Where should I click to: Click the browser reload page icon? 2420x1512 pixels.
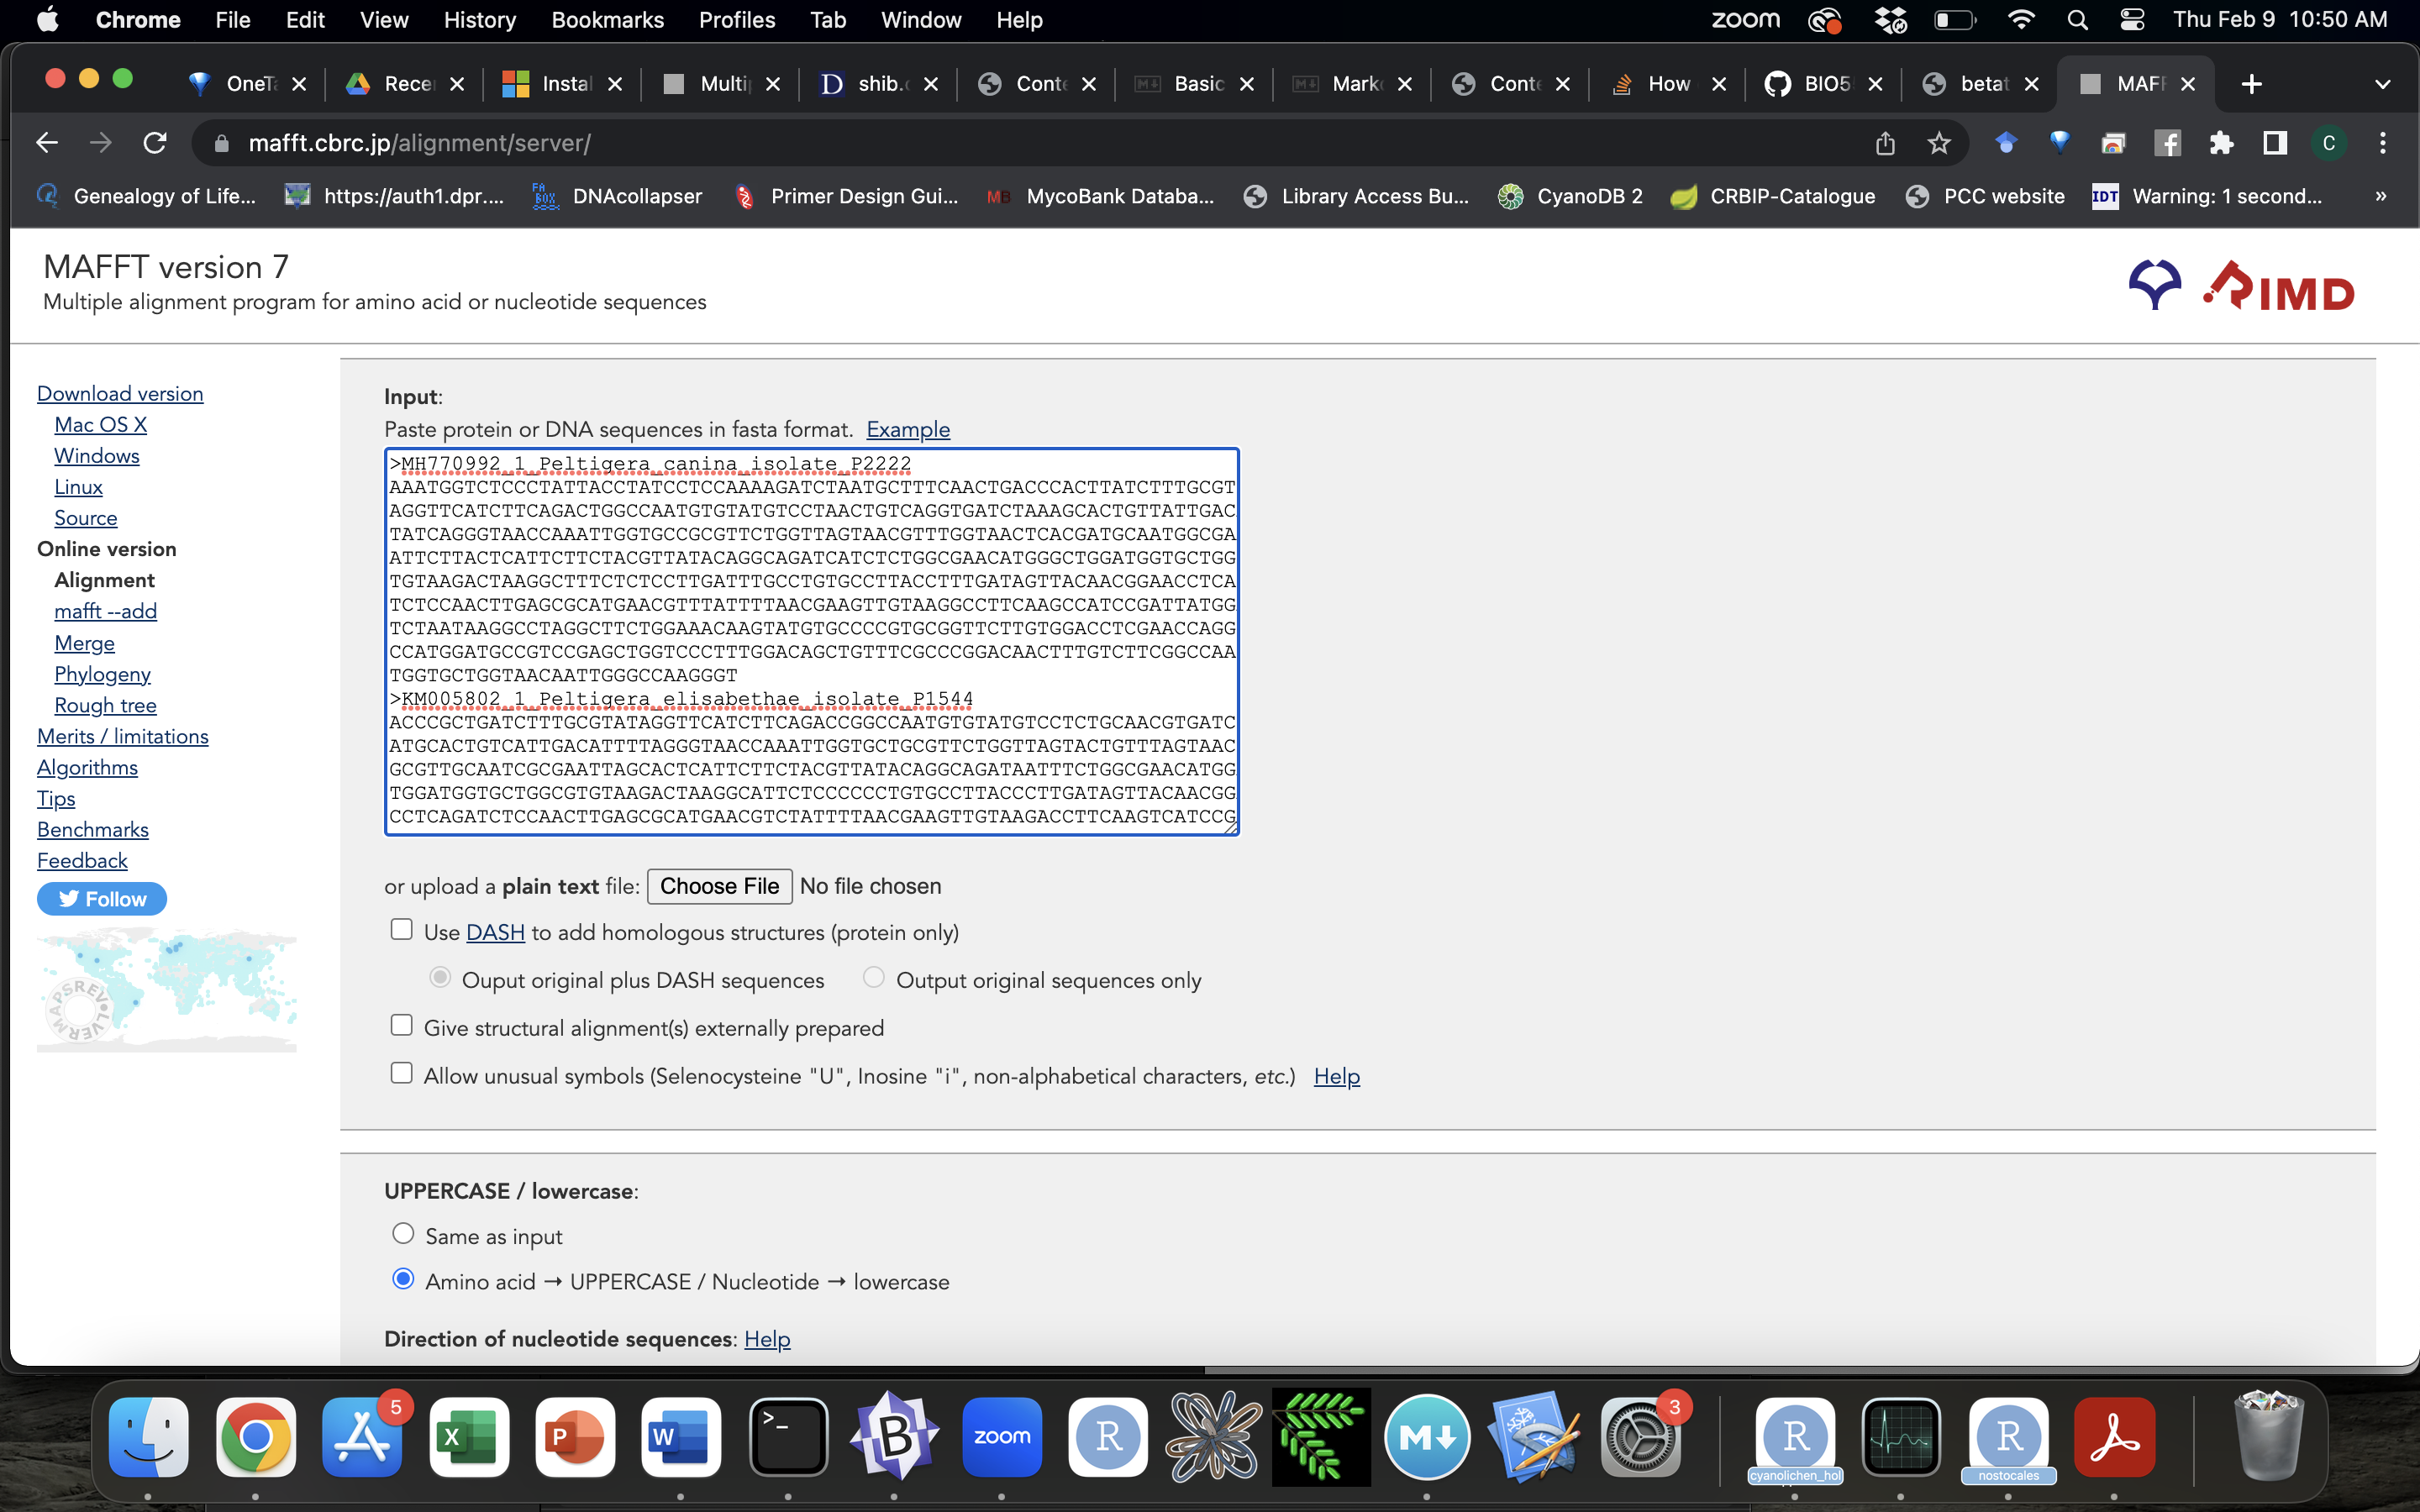point(155,143)
